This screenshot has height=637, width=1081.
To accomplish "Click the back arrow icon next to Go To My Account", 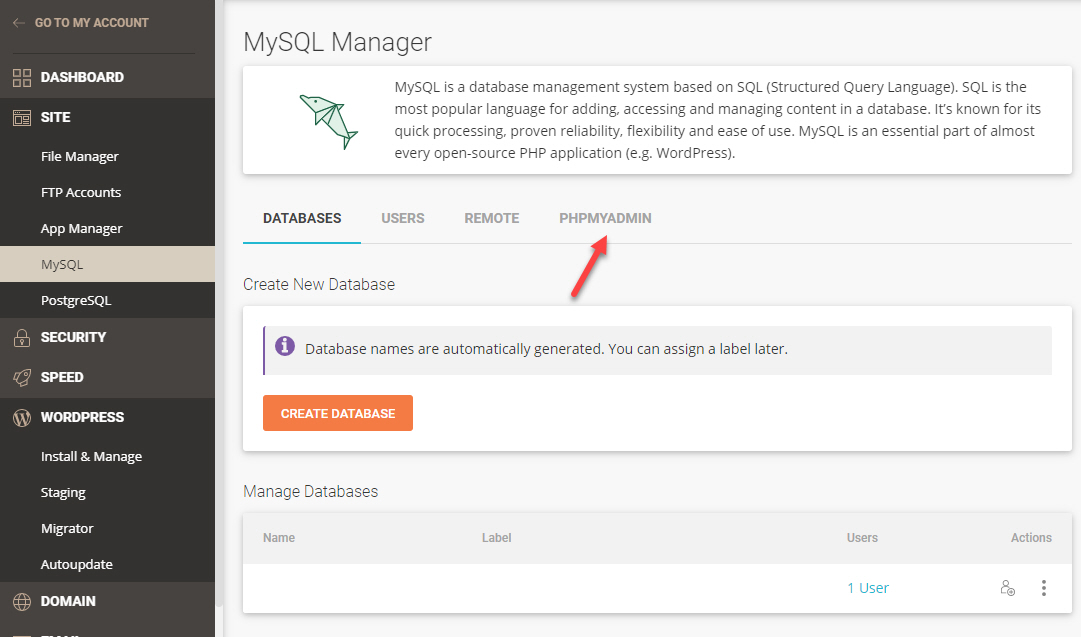I will point(19,23).
